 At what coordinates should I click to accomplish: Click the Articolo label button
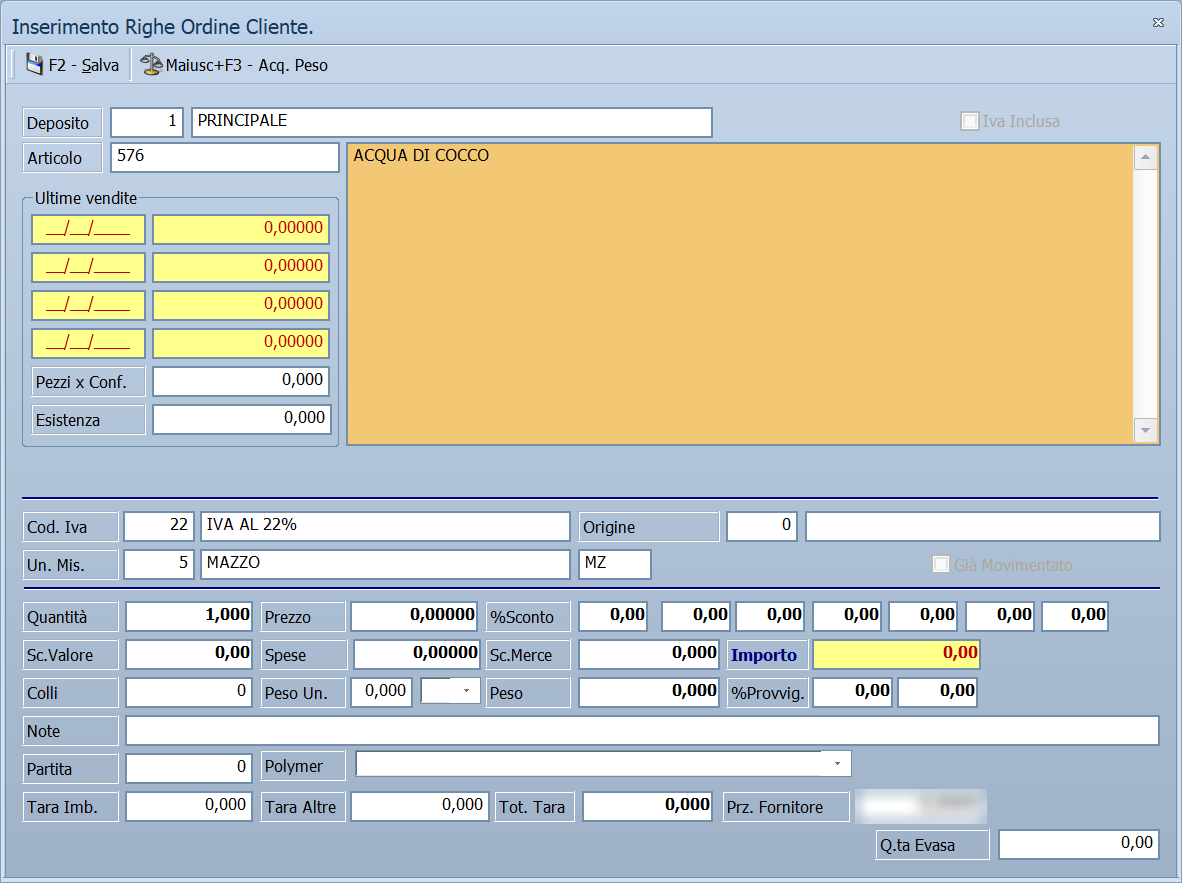pos(62,158)
